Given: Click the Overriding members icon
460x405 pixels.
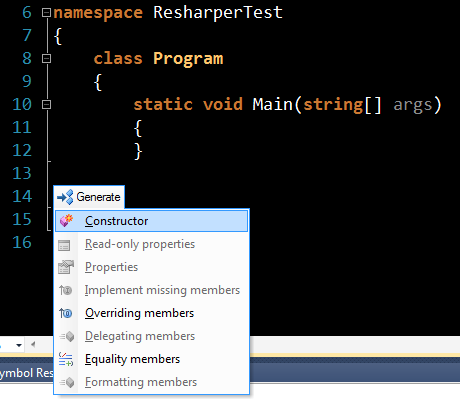Looking at the screenshot, I should [66, 313].
